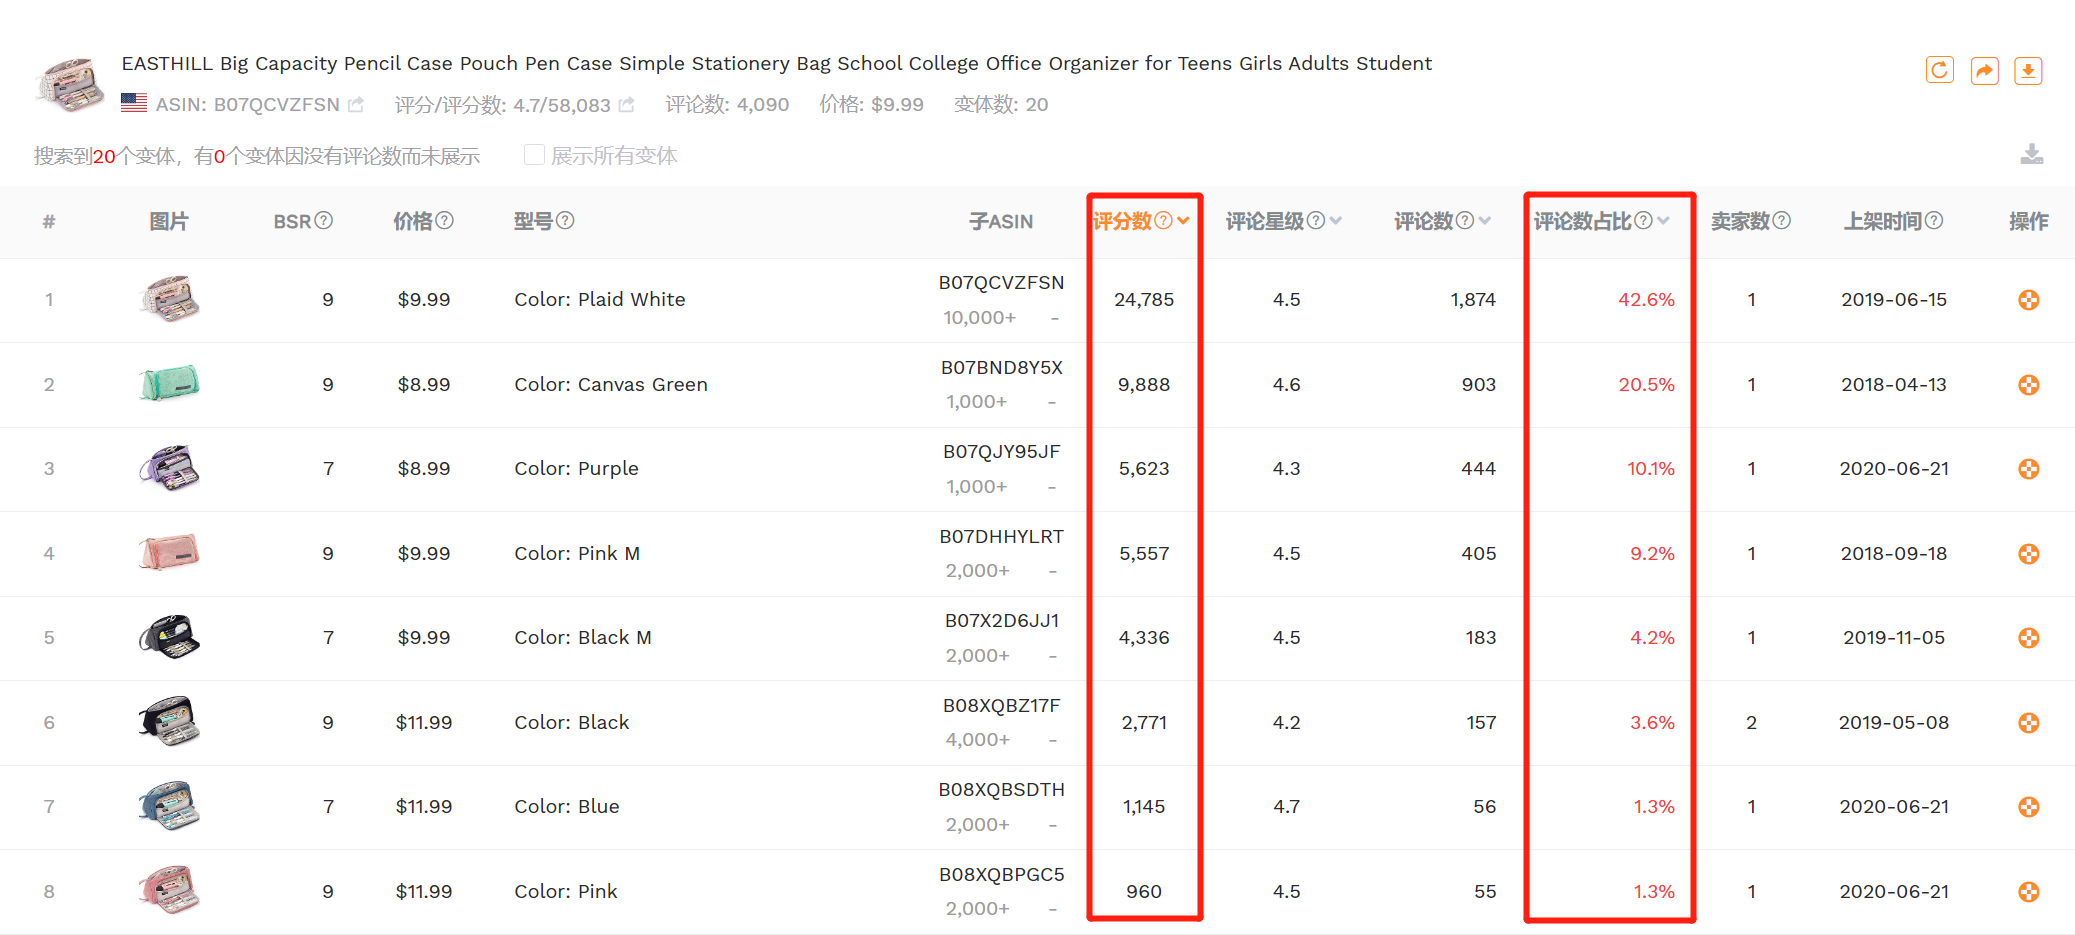Click the orange share arrow icon
This screenshot has width=2075, height=935.
point(1984,70)
